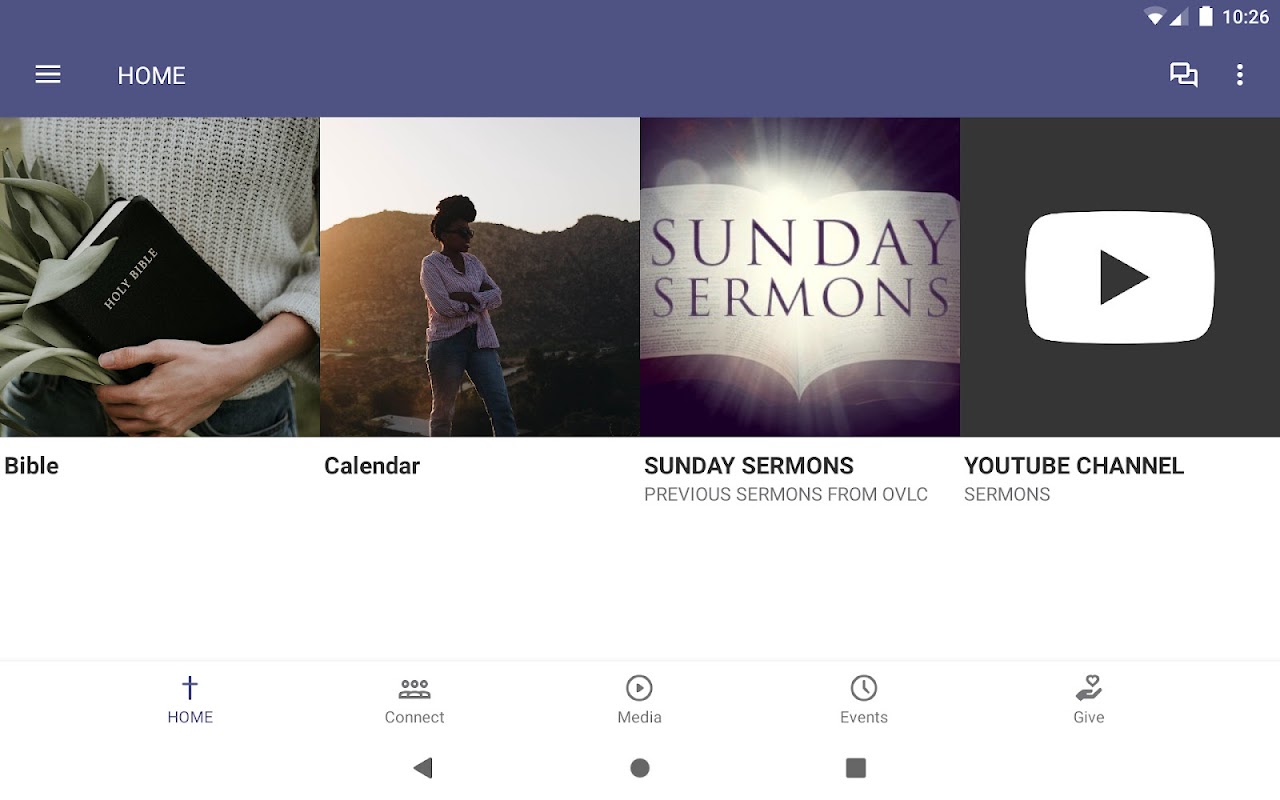1280x800 pixels.
Task: Click the YouTube play logo tile
Action: tap(1120, 277)
